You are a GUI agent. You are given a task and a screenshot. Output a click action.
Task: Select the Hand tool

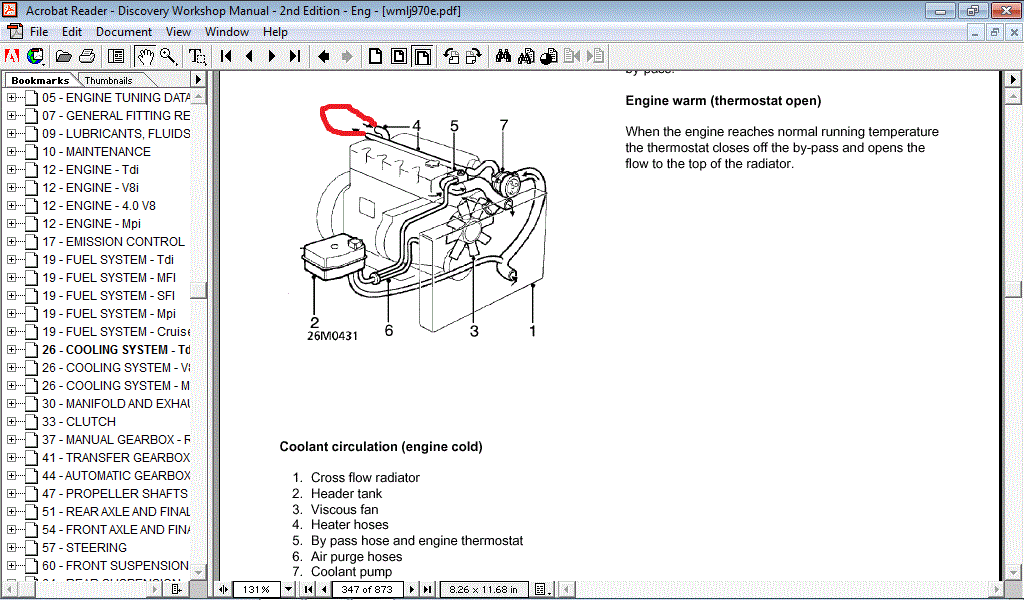coord(146,56)
